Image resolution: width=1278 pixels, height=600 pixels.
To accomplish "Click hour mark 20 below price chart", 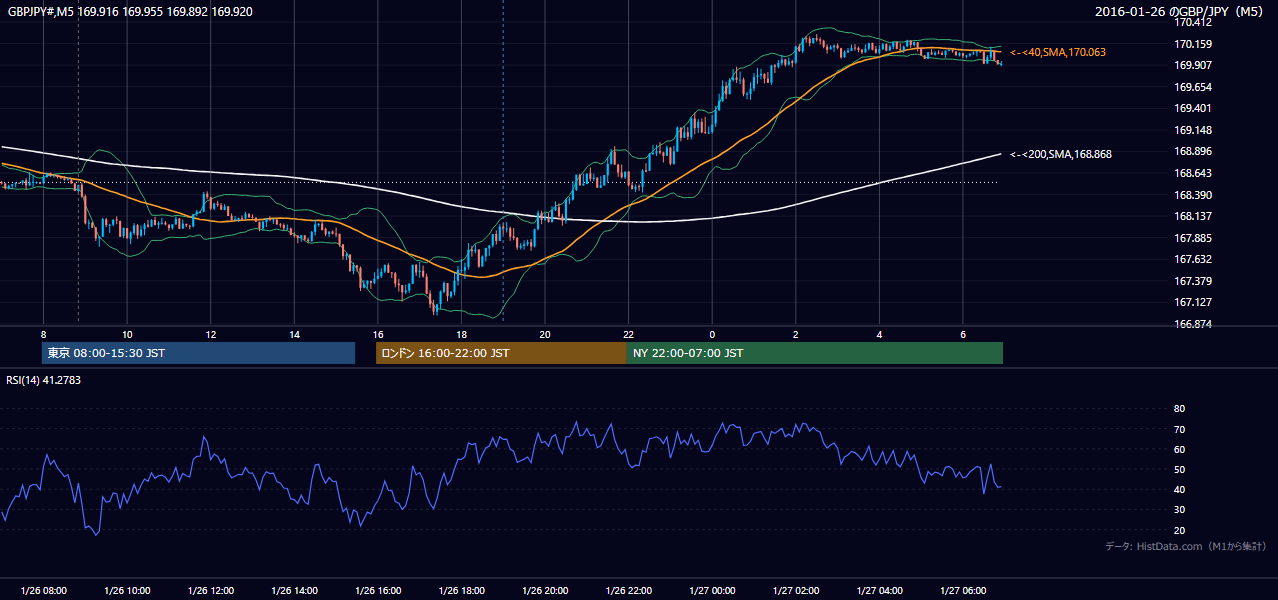I will point(545,334).
